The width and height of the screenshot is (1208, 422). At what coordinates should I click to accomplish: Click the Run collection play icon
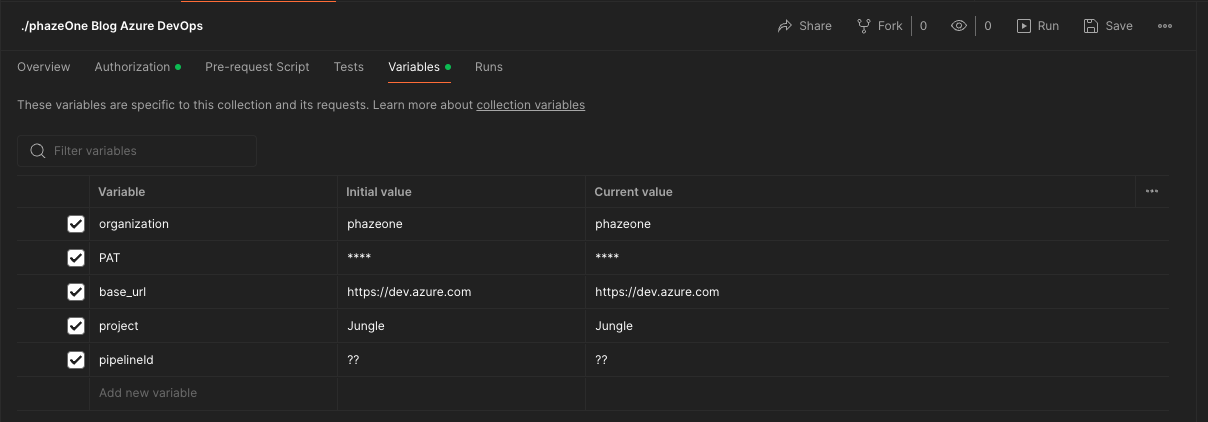(x=1024, y=26)
